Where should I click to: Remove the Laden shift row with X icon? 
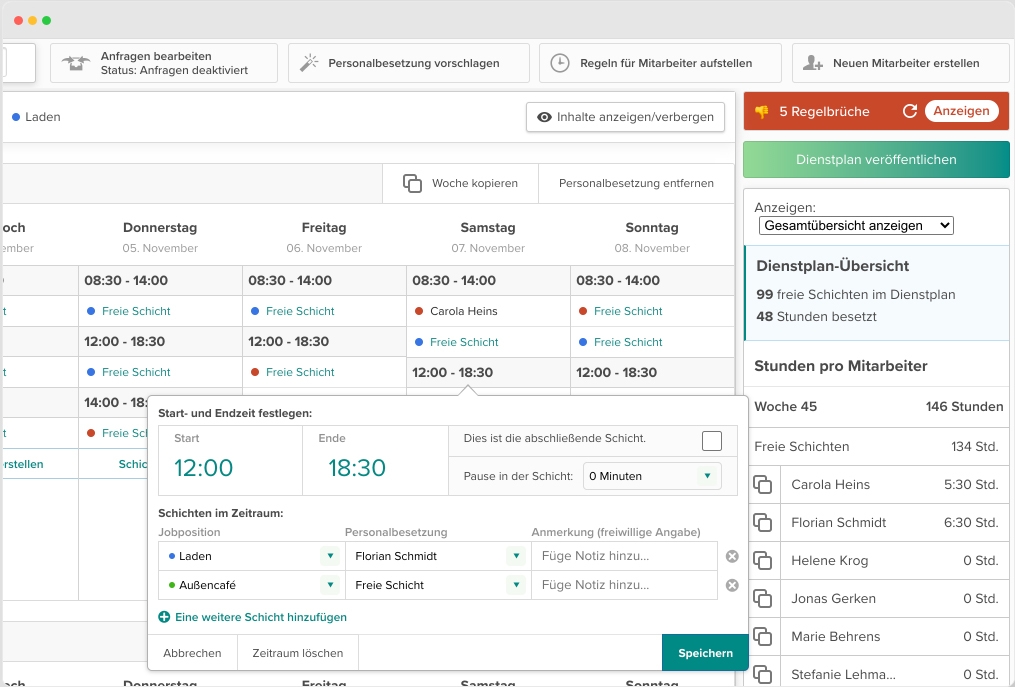732,556
